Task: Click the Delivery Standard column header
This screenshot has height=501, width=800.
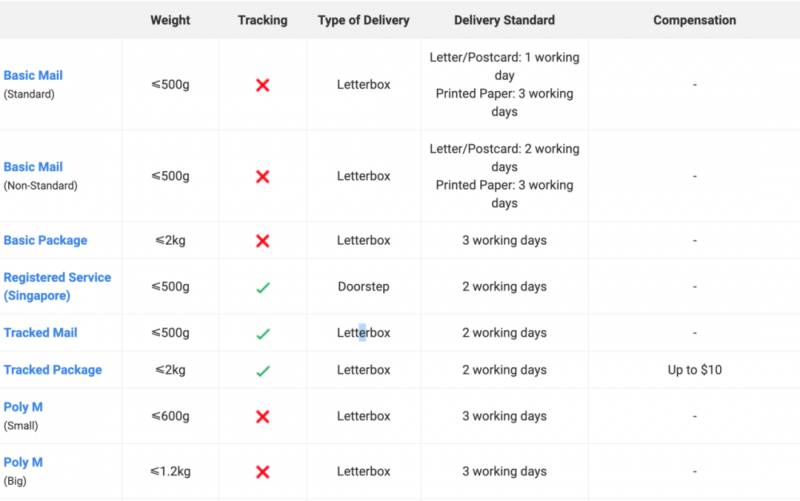Action: (x=504, y=20)
